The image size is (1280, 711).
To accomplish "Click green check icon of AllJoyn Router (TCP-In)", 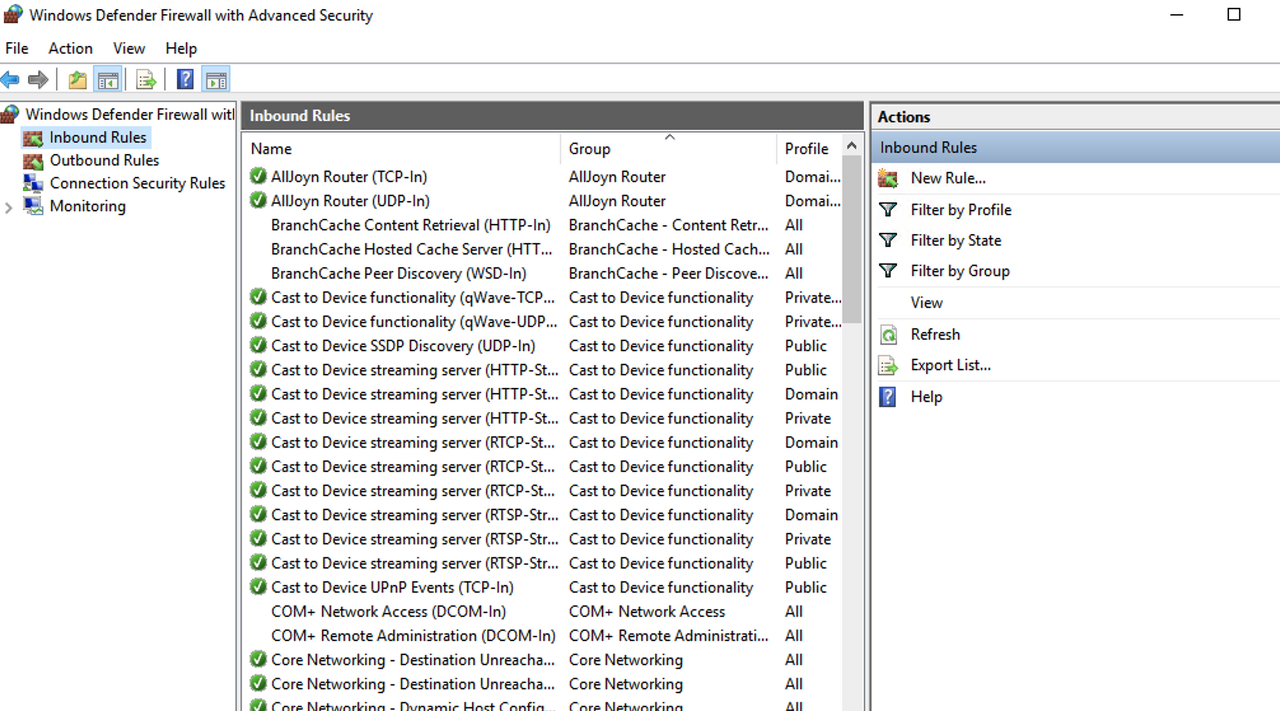I will tap(258, 177).
